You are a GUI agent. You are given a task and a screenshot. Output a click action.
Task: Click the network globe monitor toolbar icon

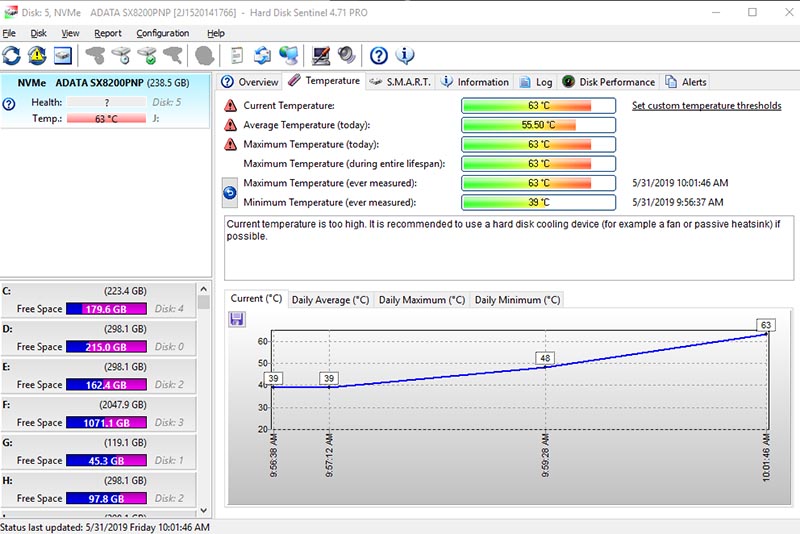point(288,56)
